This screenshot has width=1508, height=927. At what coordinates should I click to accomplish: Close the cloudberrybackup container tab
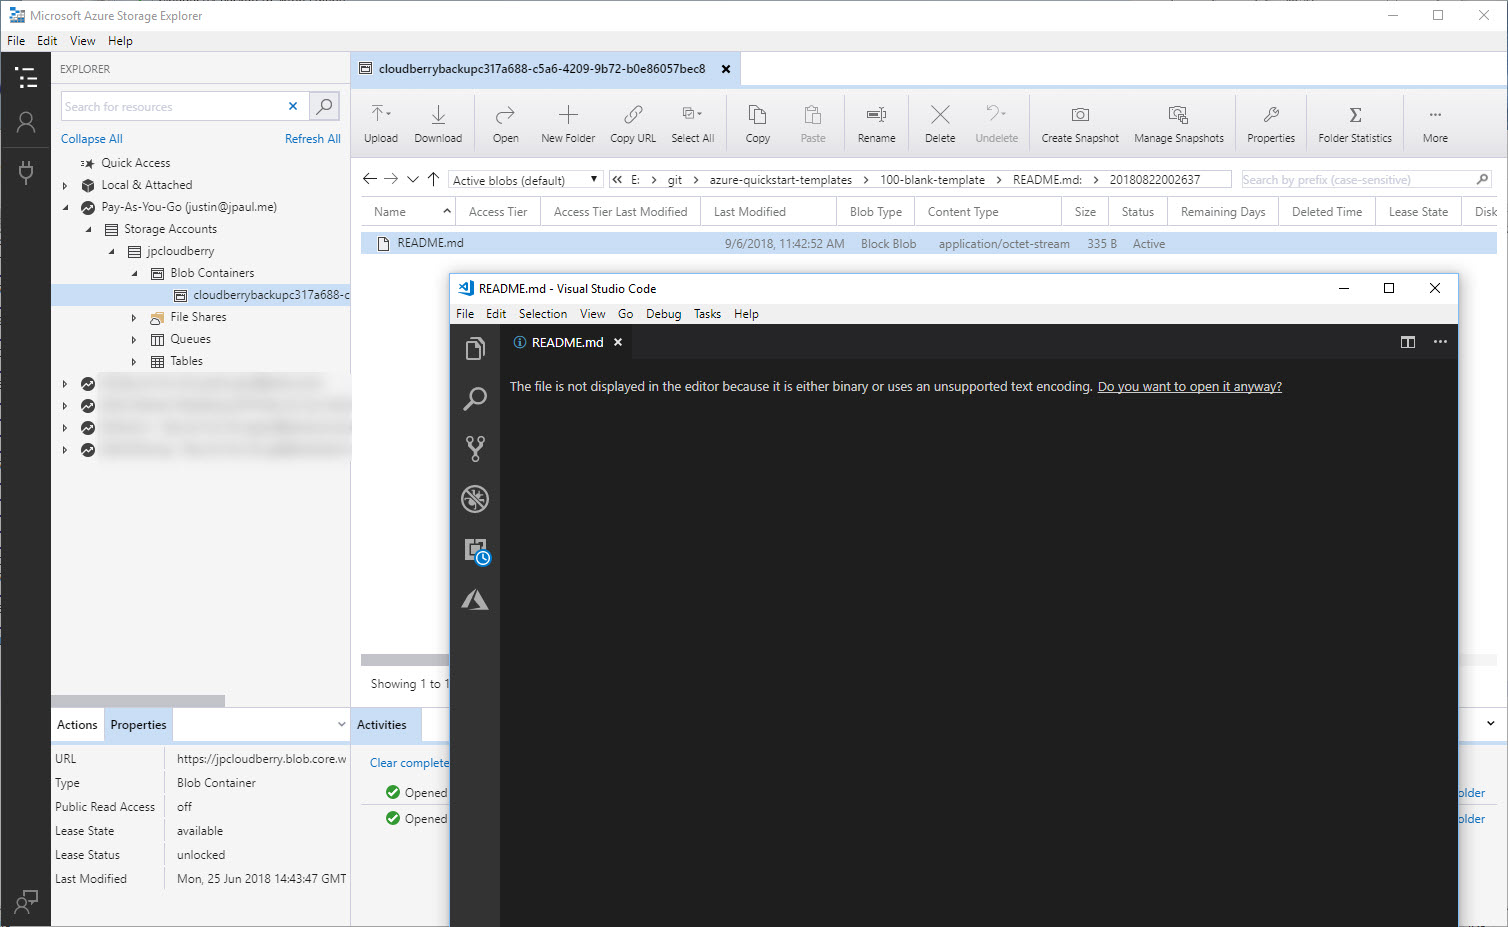click(726, 69)
